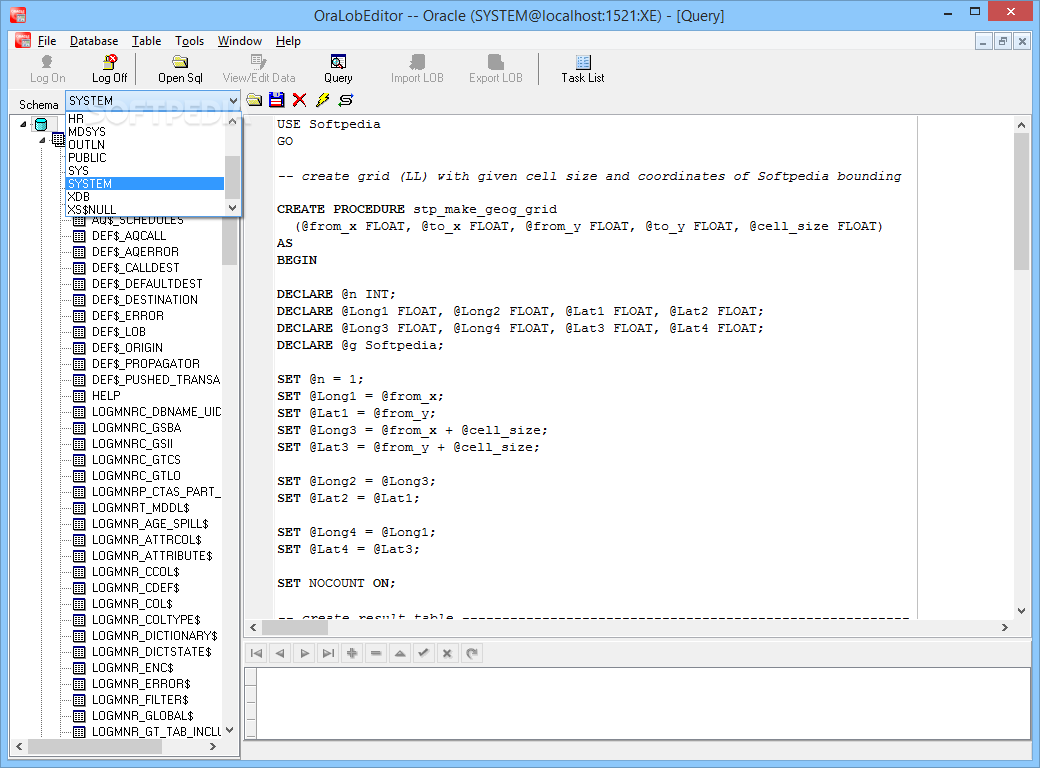The height and width of the screenshot is (768, 1040).
Task: Click the Export LOB toolbar icon
Action: (495, 69)
